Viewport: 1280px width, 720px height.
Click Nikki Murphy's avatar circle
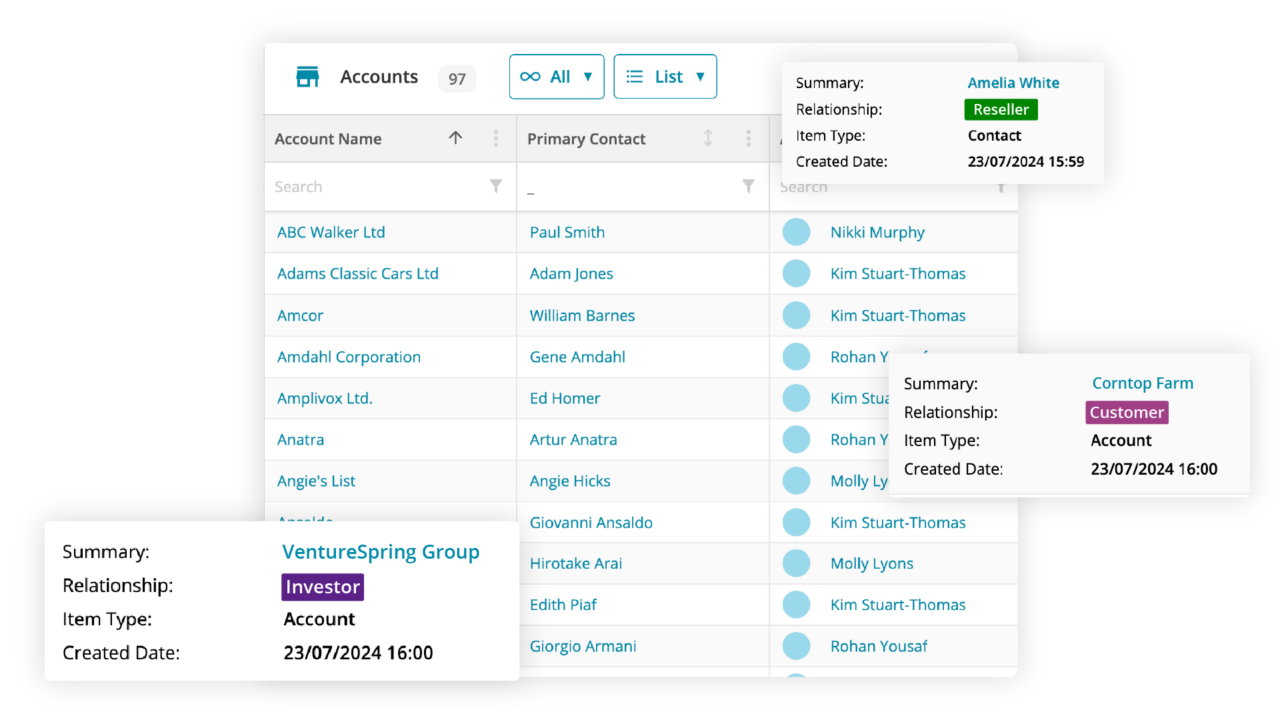point(796,232)
